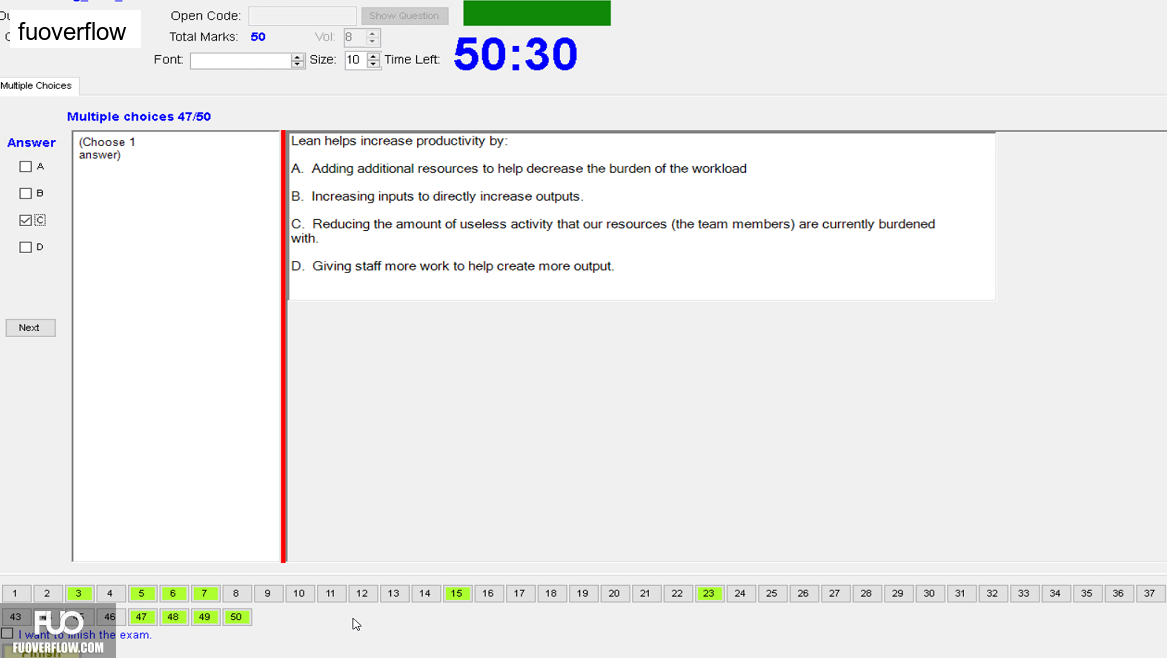Check answer option D checkbox
1167x658 pixels.
[x=25, y=247]
